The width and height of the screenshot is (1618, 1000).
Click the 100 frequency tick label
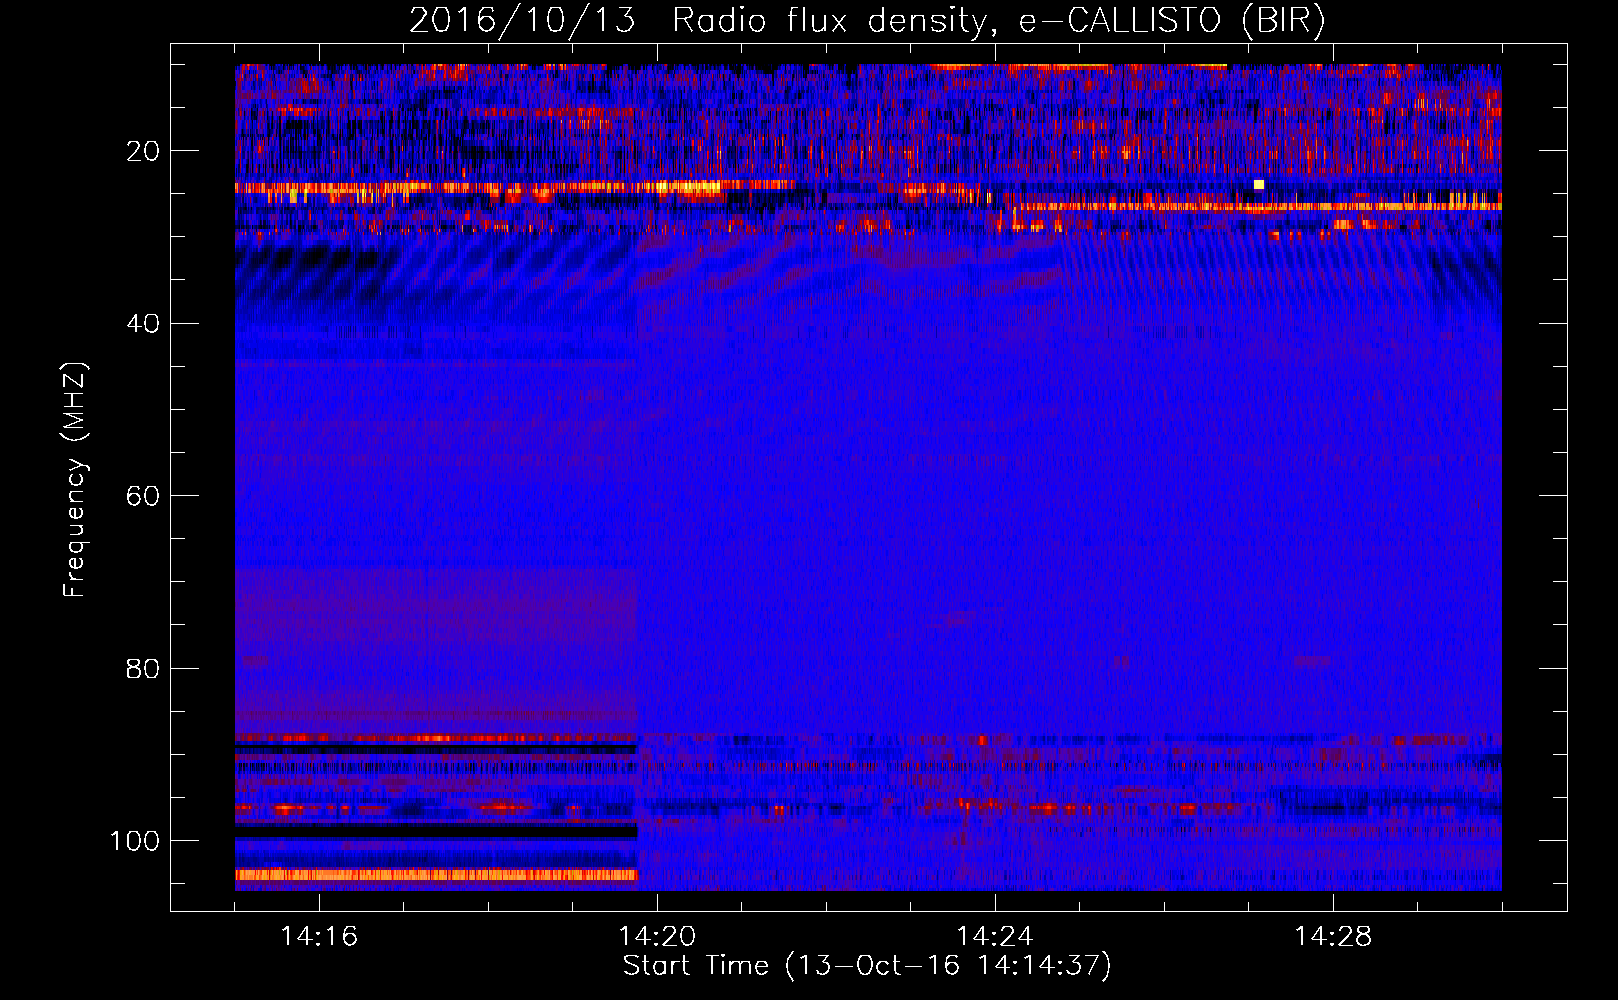tap(135, 841)
